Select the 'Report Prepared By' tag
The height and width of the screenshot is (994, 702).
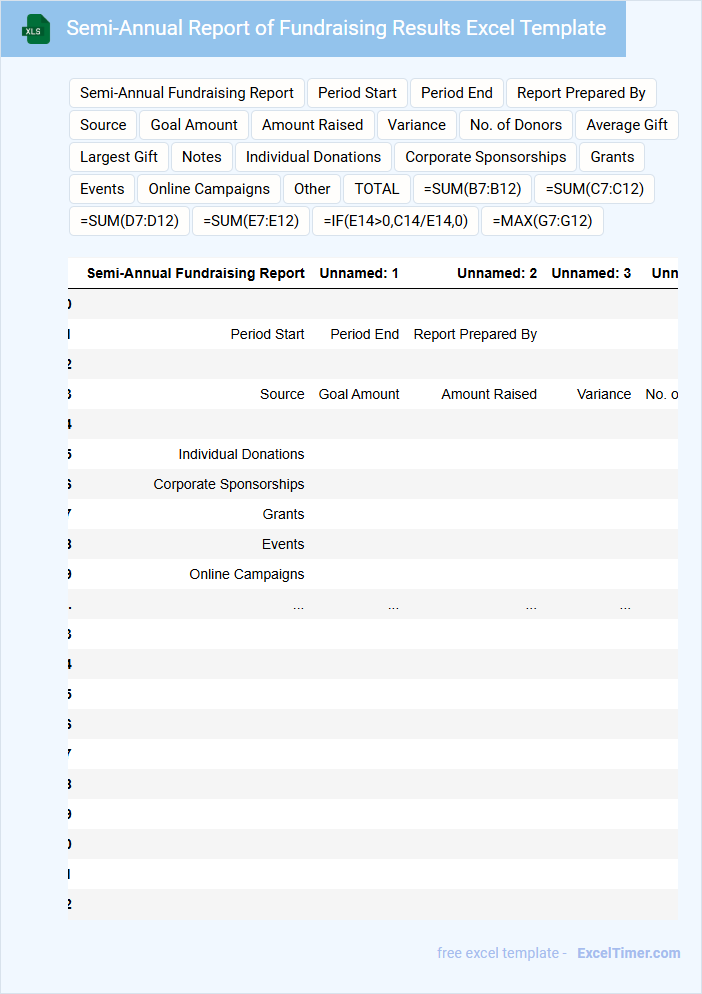(x=581, y=93)
